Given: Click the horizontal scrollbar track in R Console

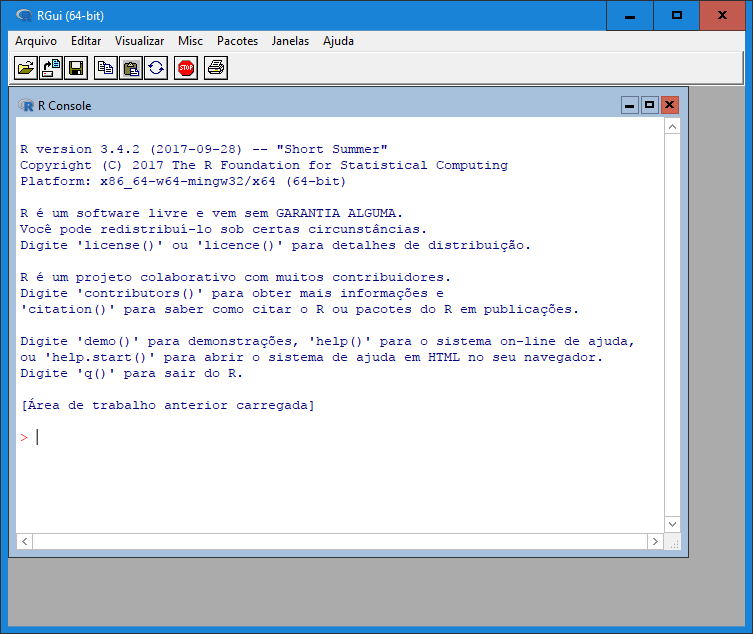Looking at the screenshot, I should click(x=340, y=541).
